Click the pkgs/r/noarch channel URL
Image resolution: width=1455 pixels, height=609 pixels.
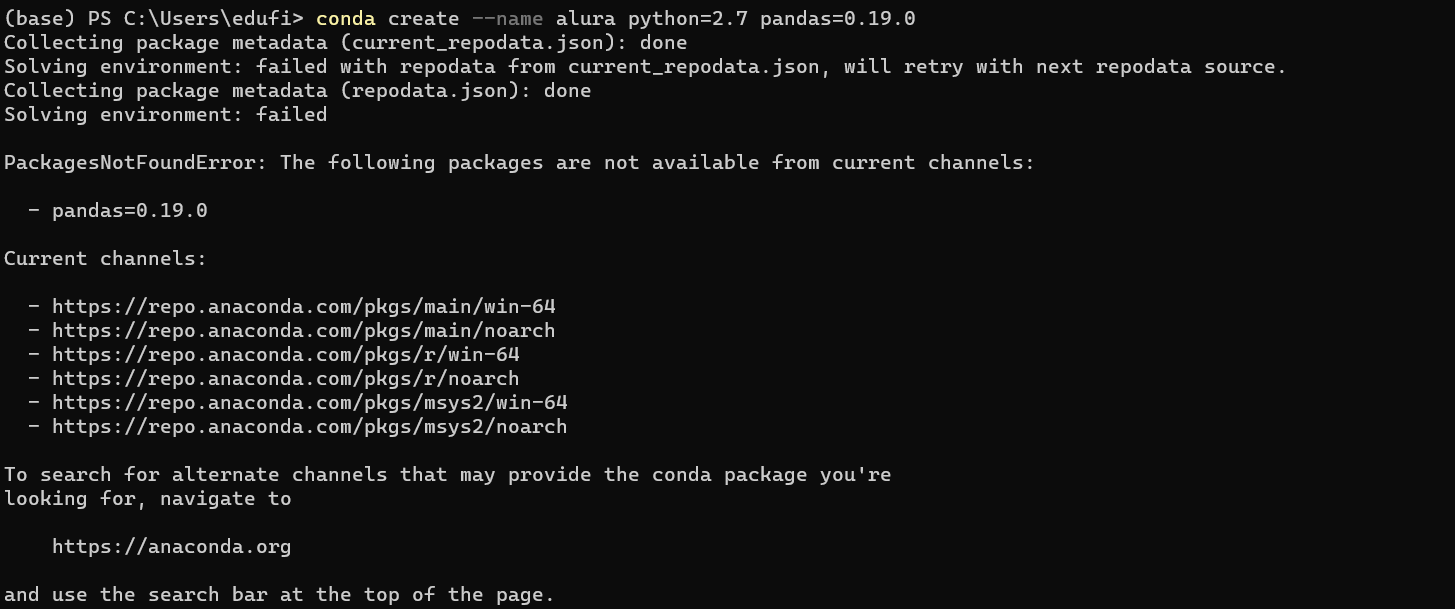click(285, 379)
